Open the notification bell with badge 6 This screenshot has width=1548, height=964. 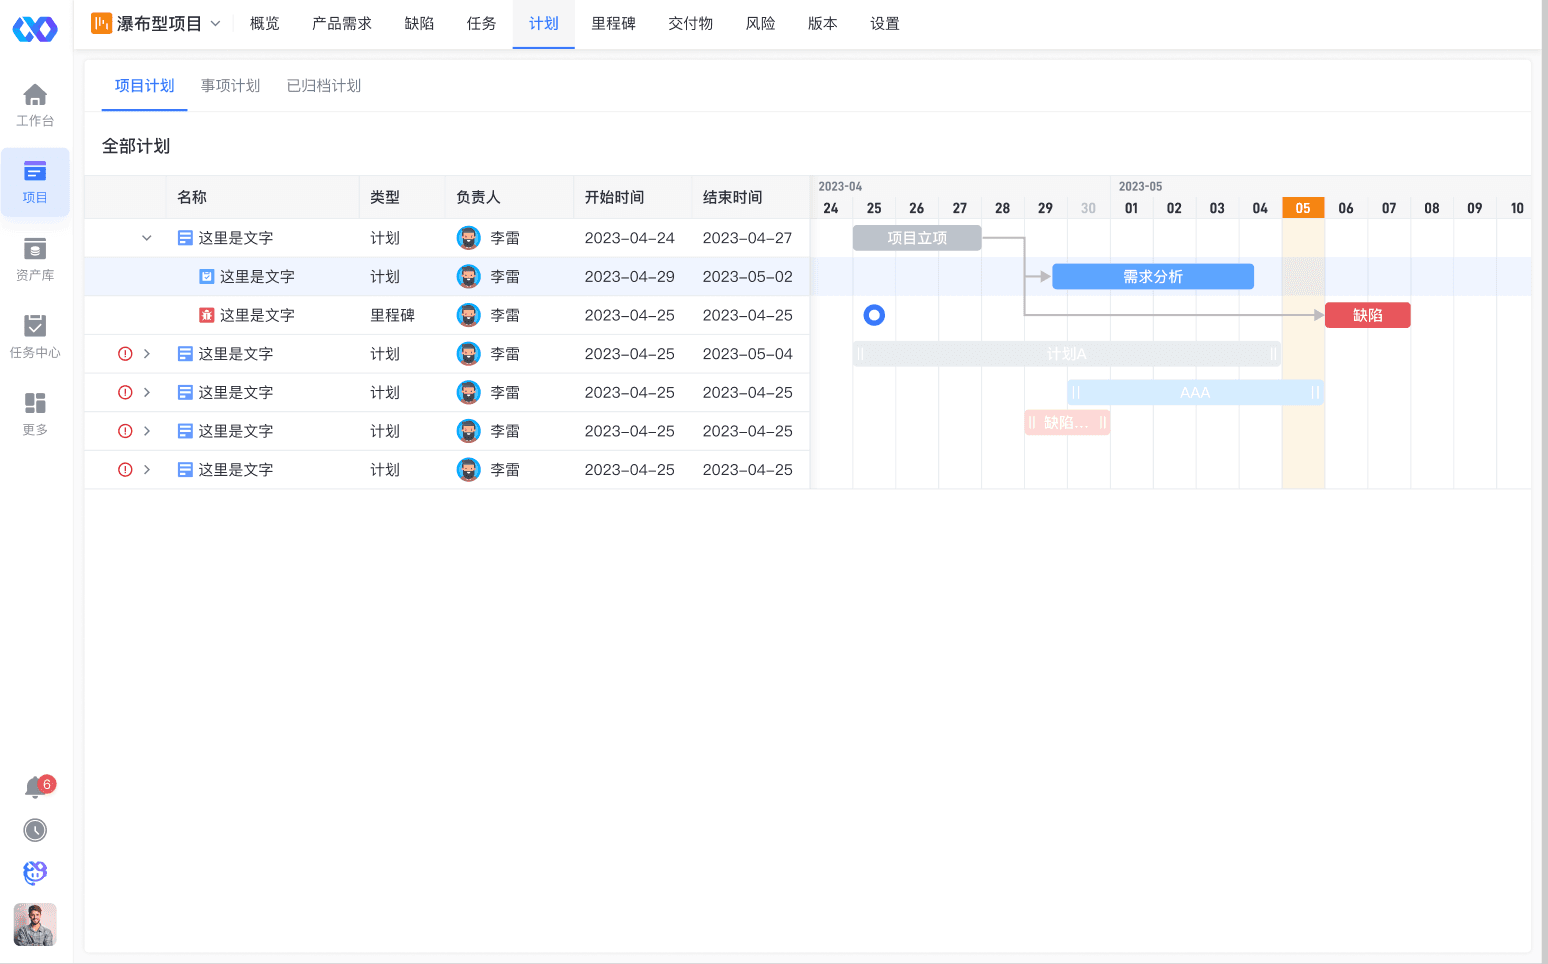(35, 788)
